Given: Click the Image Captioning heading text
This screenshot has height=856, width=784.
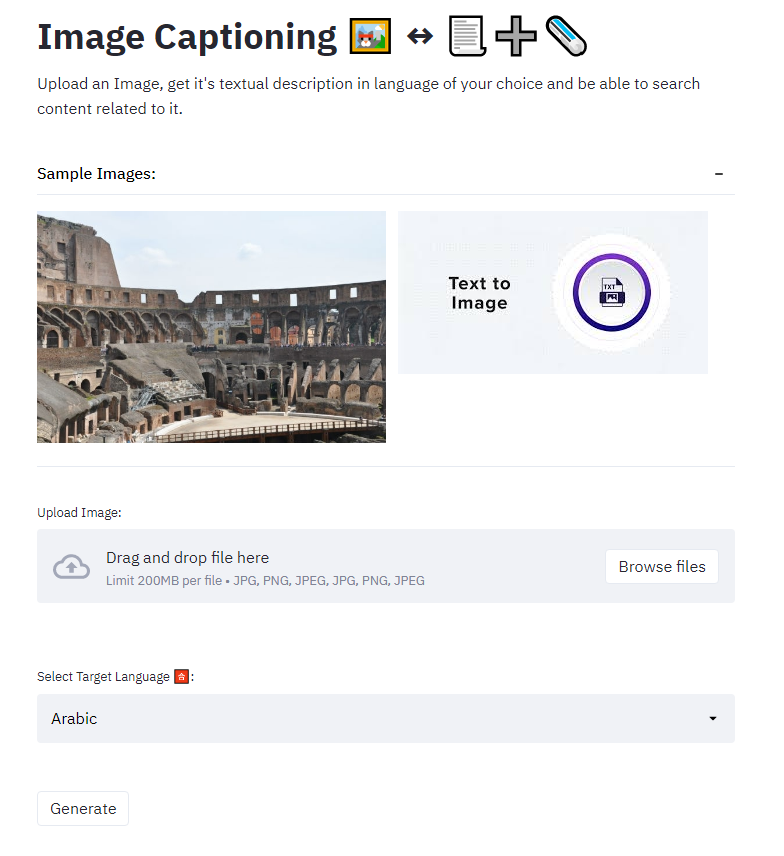Looking at the screenshot, I should (x=187, y=37).
